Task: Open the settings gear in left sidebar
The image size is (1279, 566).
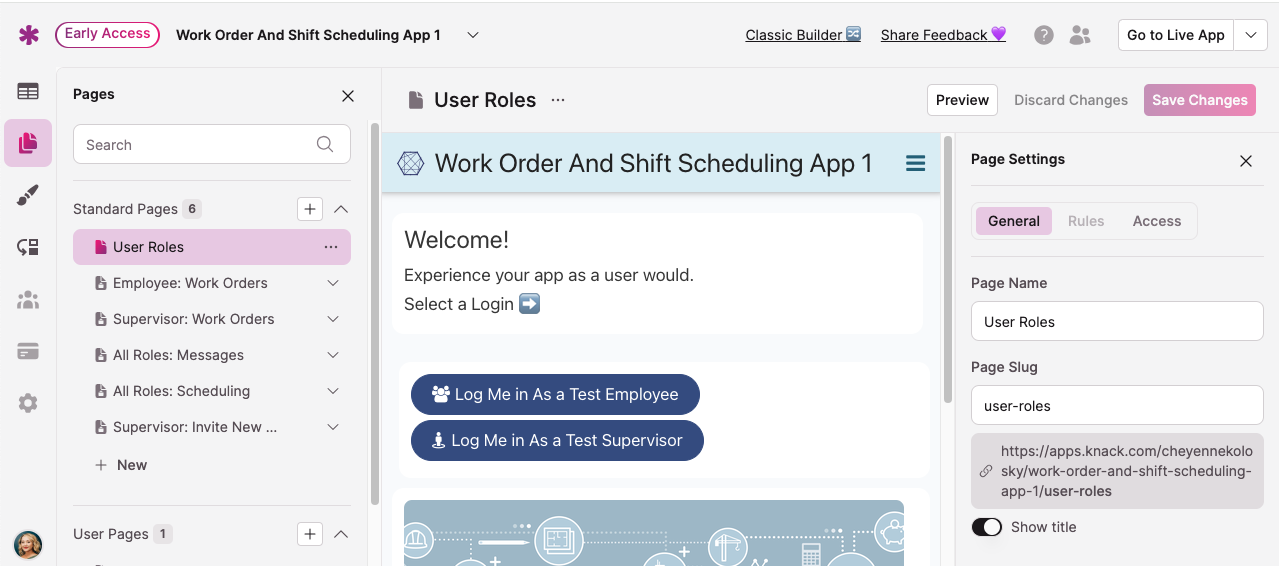Action: click(x=28, y=403)
